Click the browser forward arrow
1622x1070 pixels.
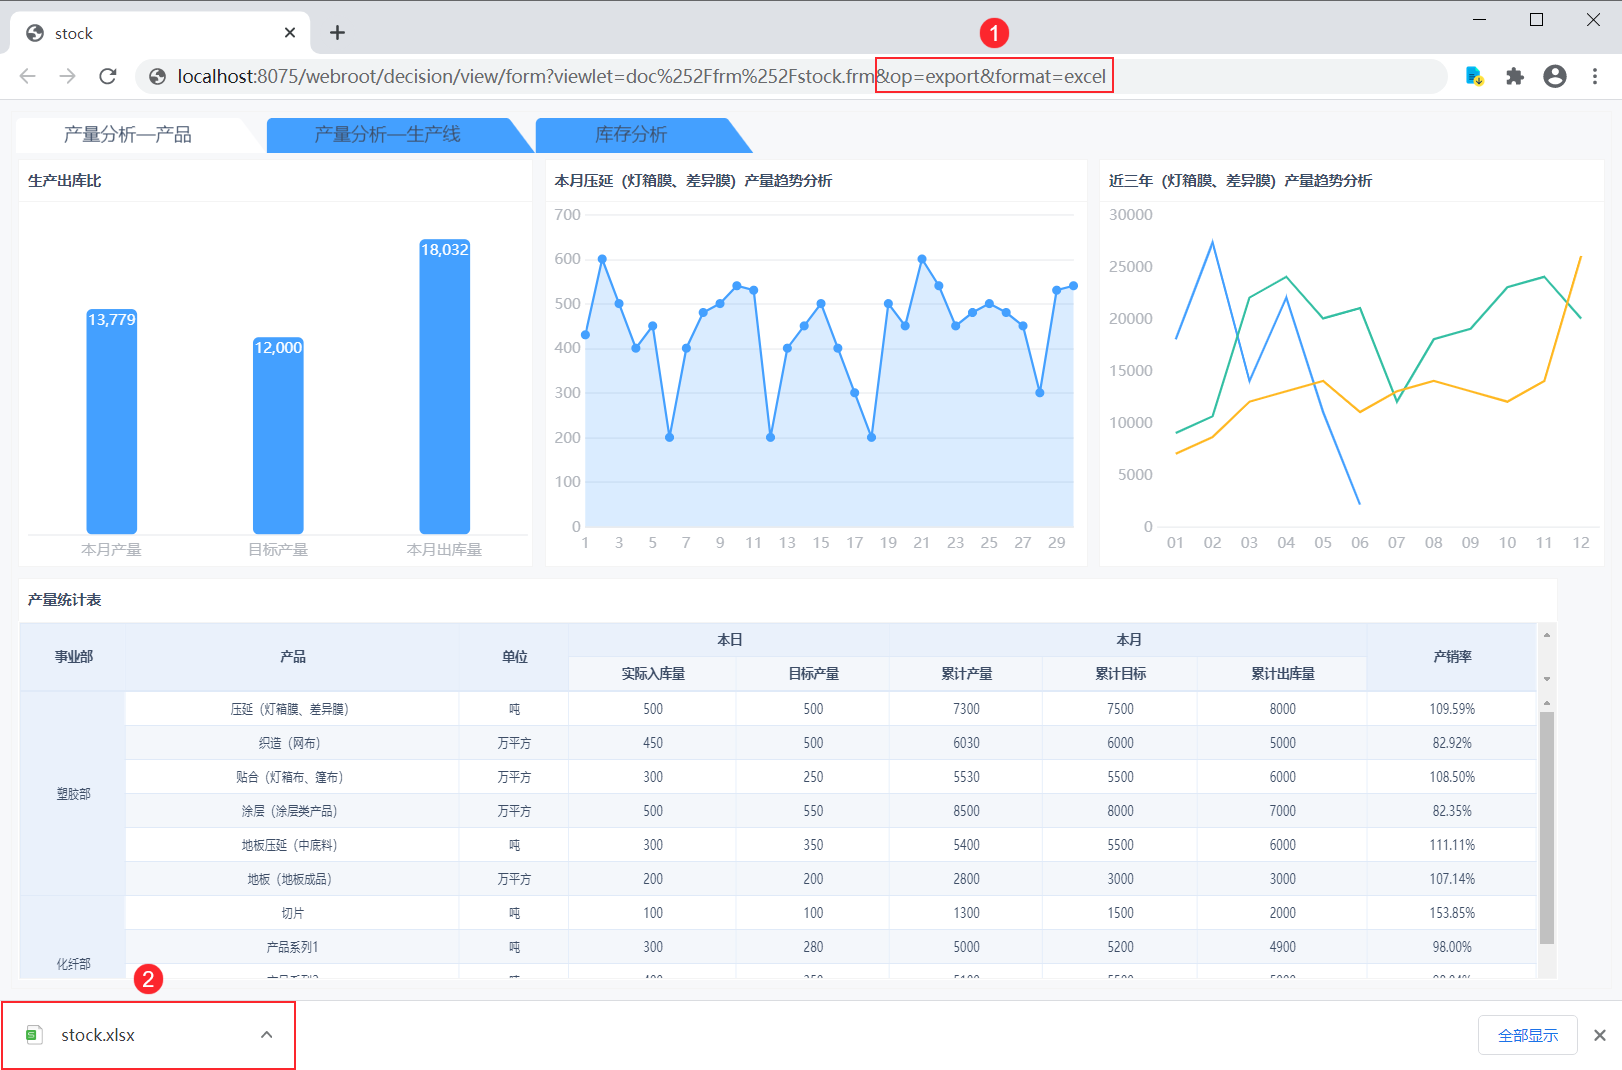67,76
